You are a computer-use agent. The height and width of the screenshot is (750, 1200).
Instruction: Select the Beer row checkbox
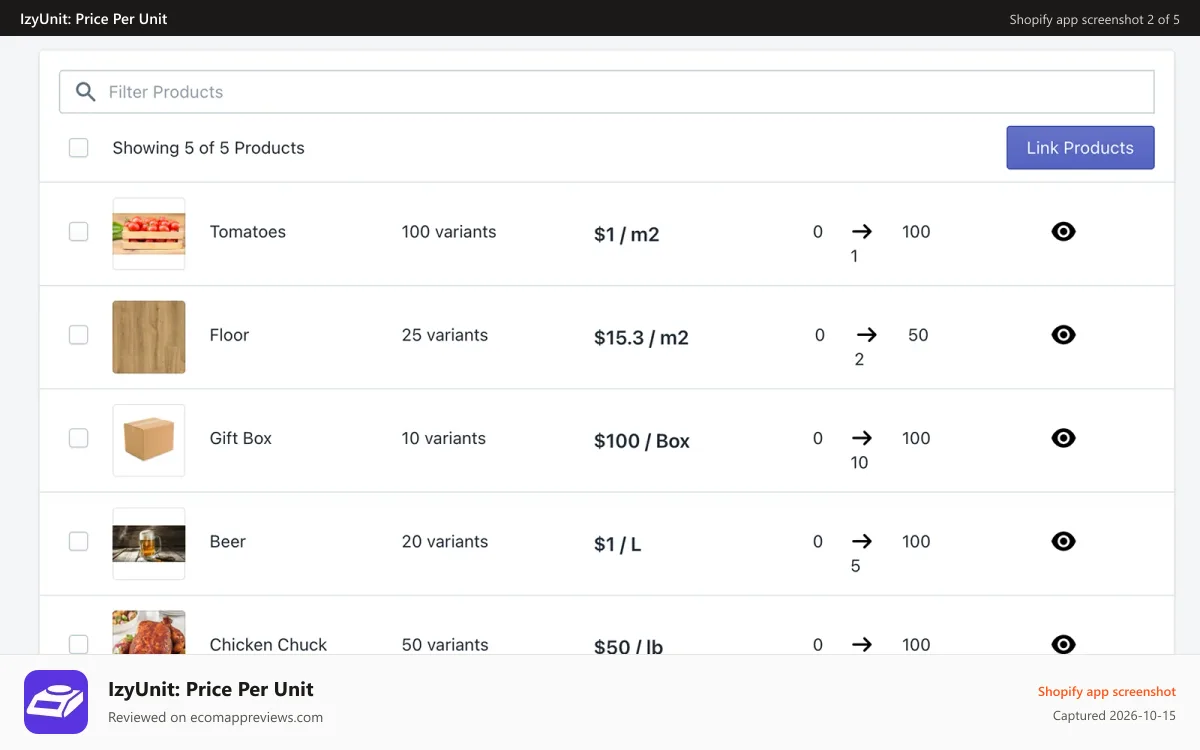78,541
